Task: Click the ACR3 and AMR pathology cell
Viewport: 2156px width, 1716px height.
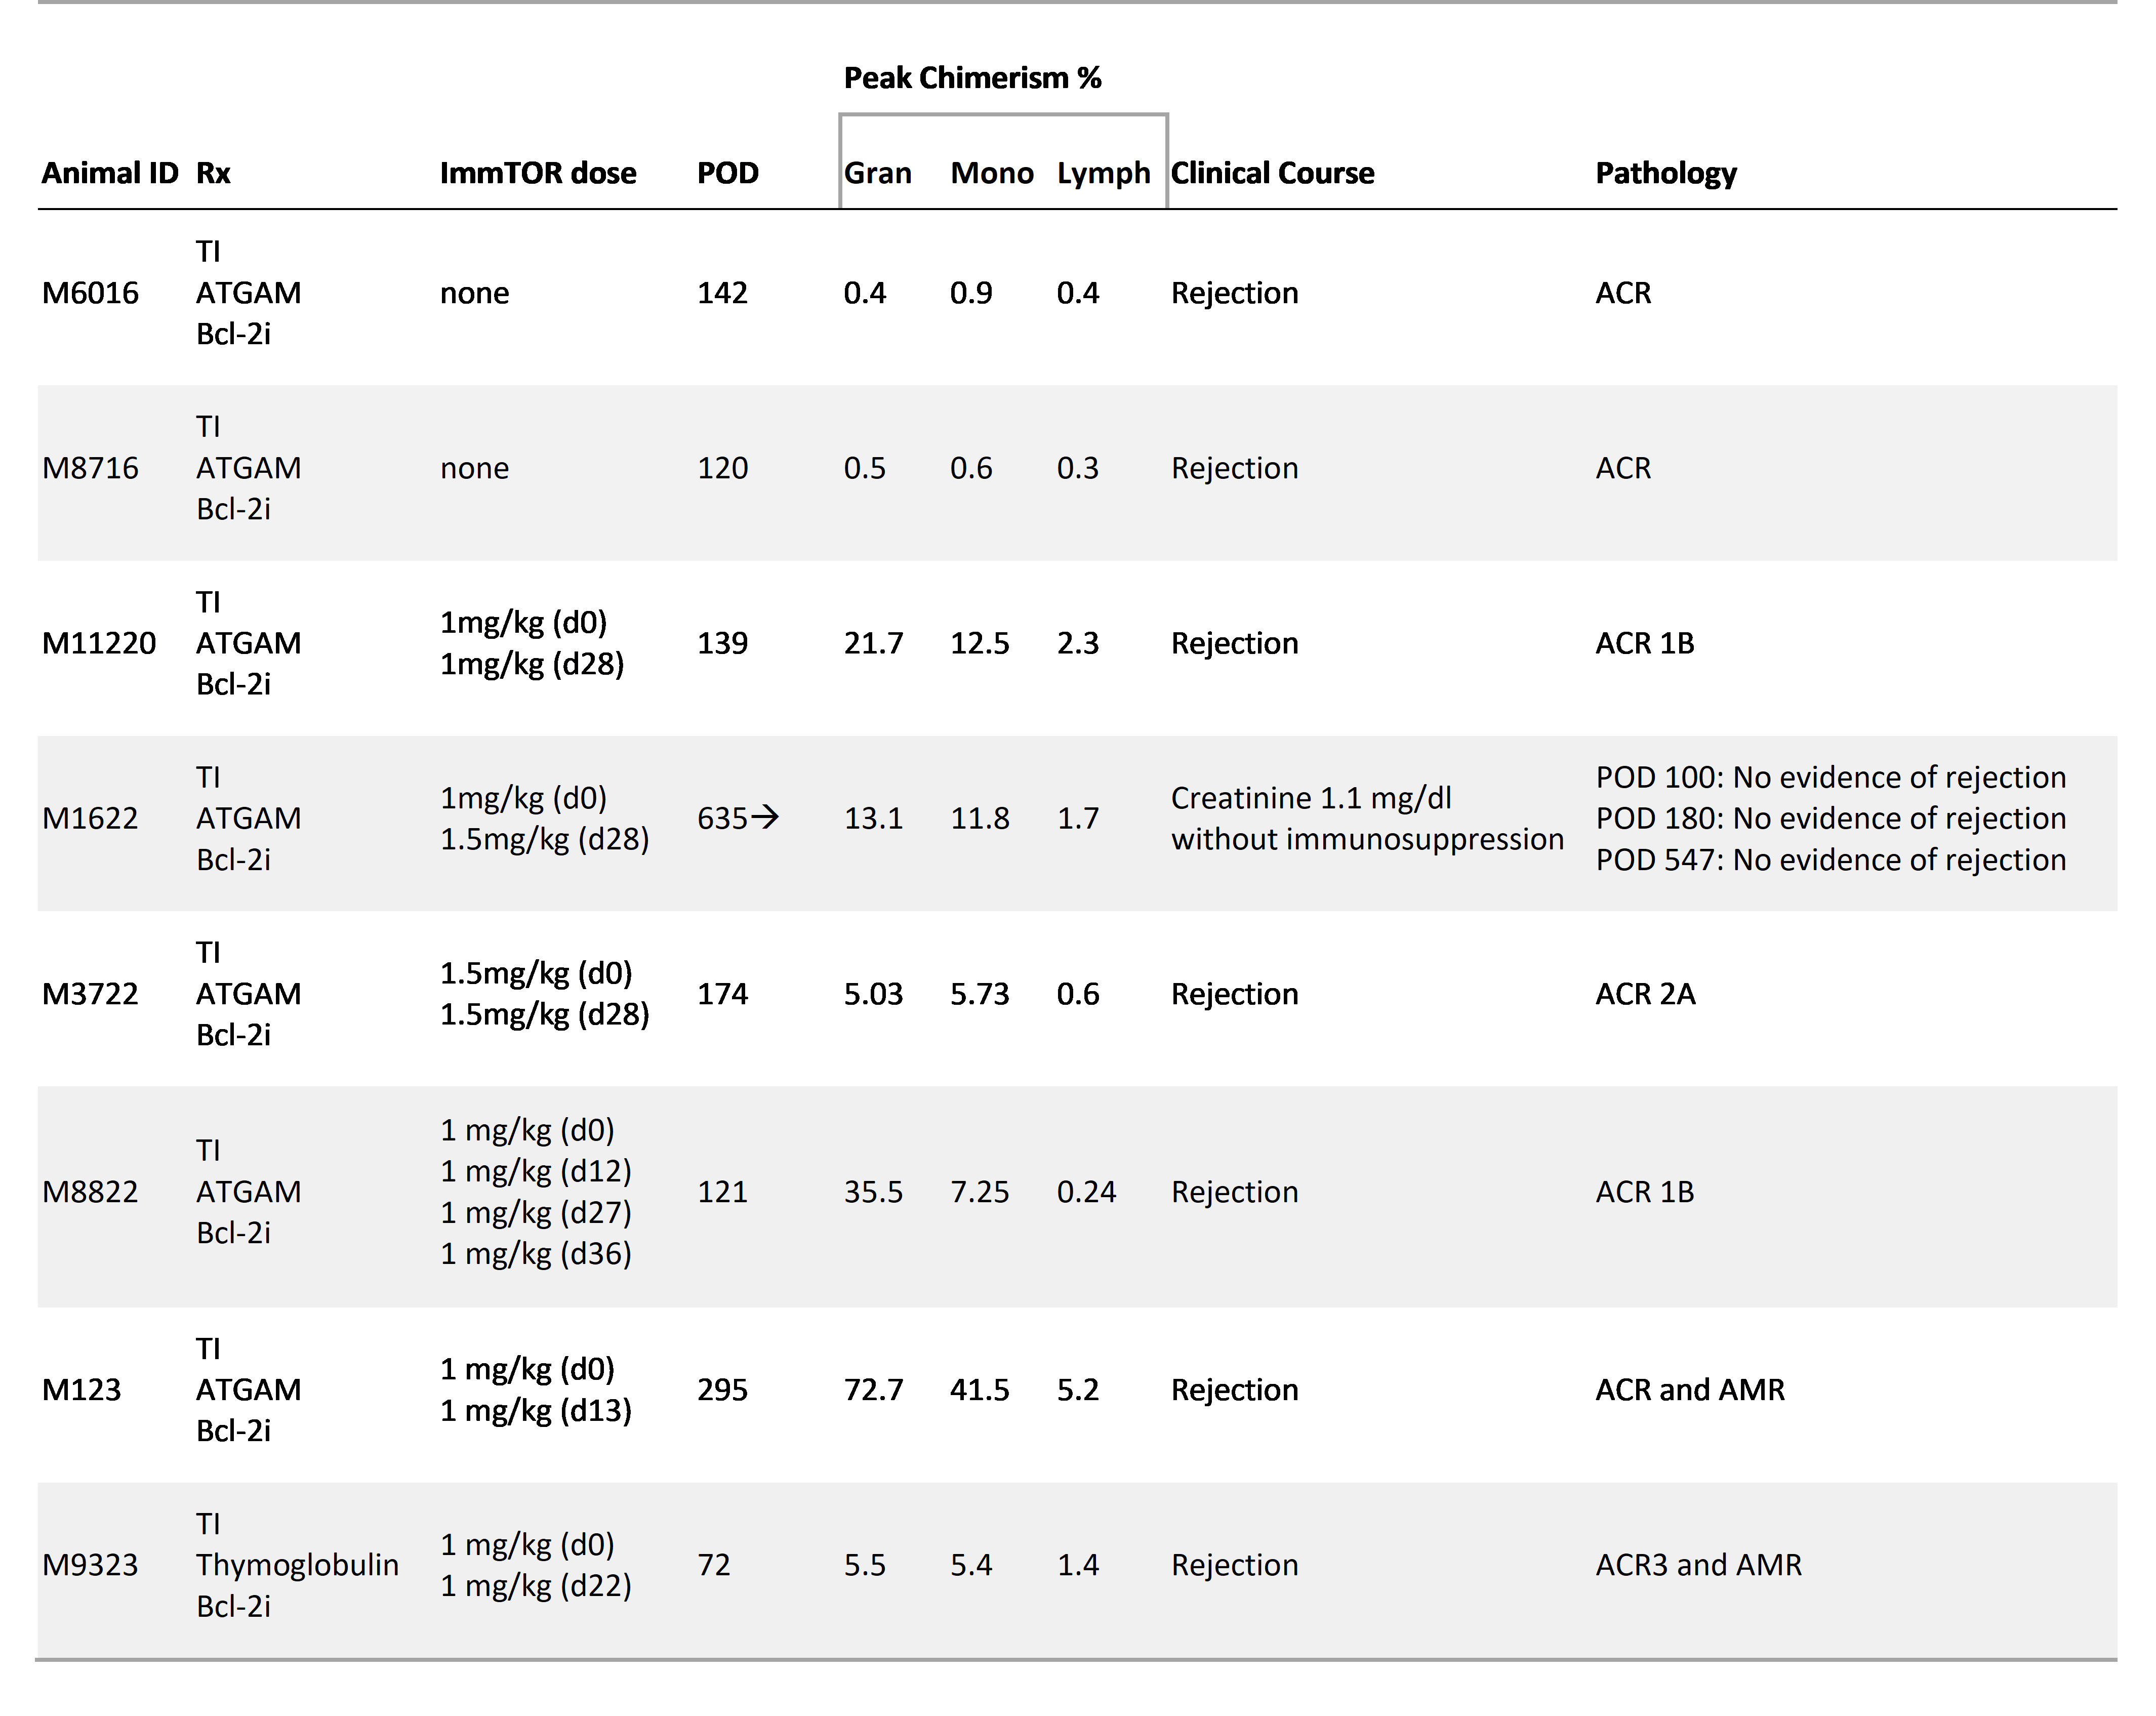Action: pyautogui.click(x=1698, y=1564)
